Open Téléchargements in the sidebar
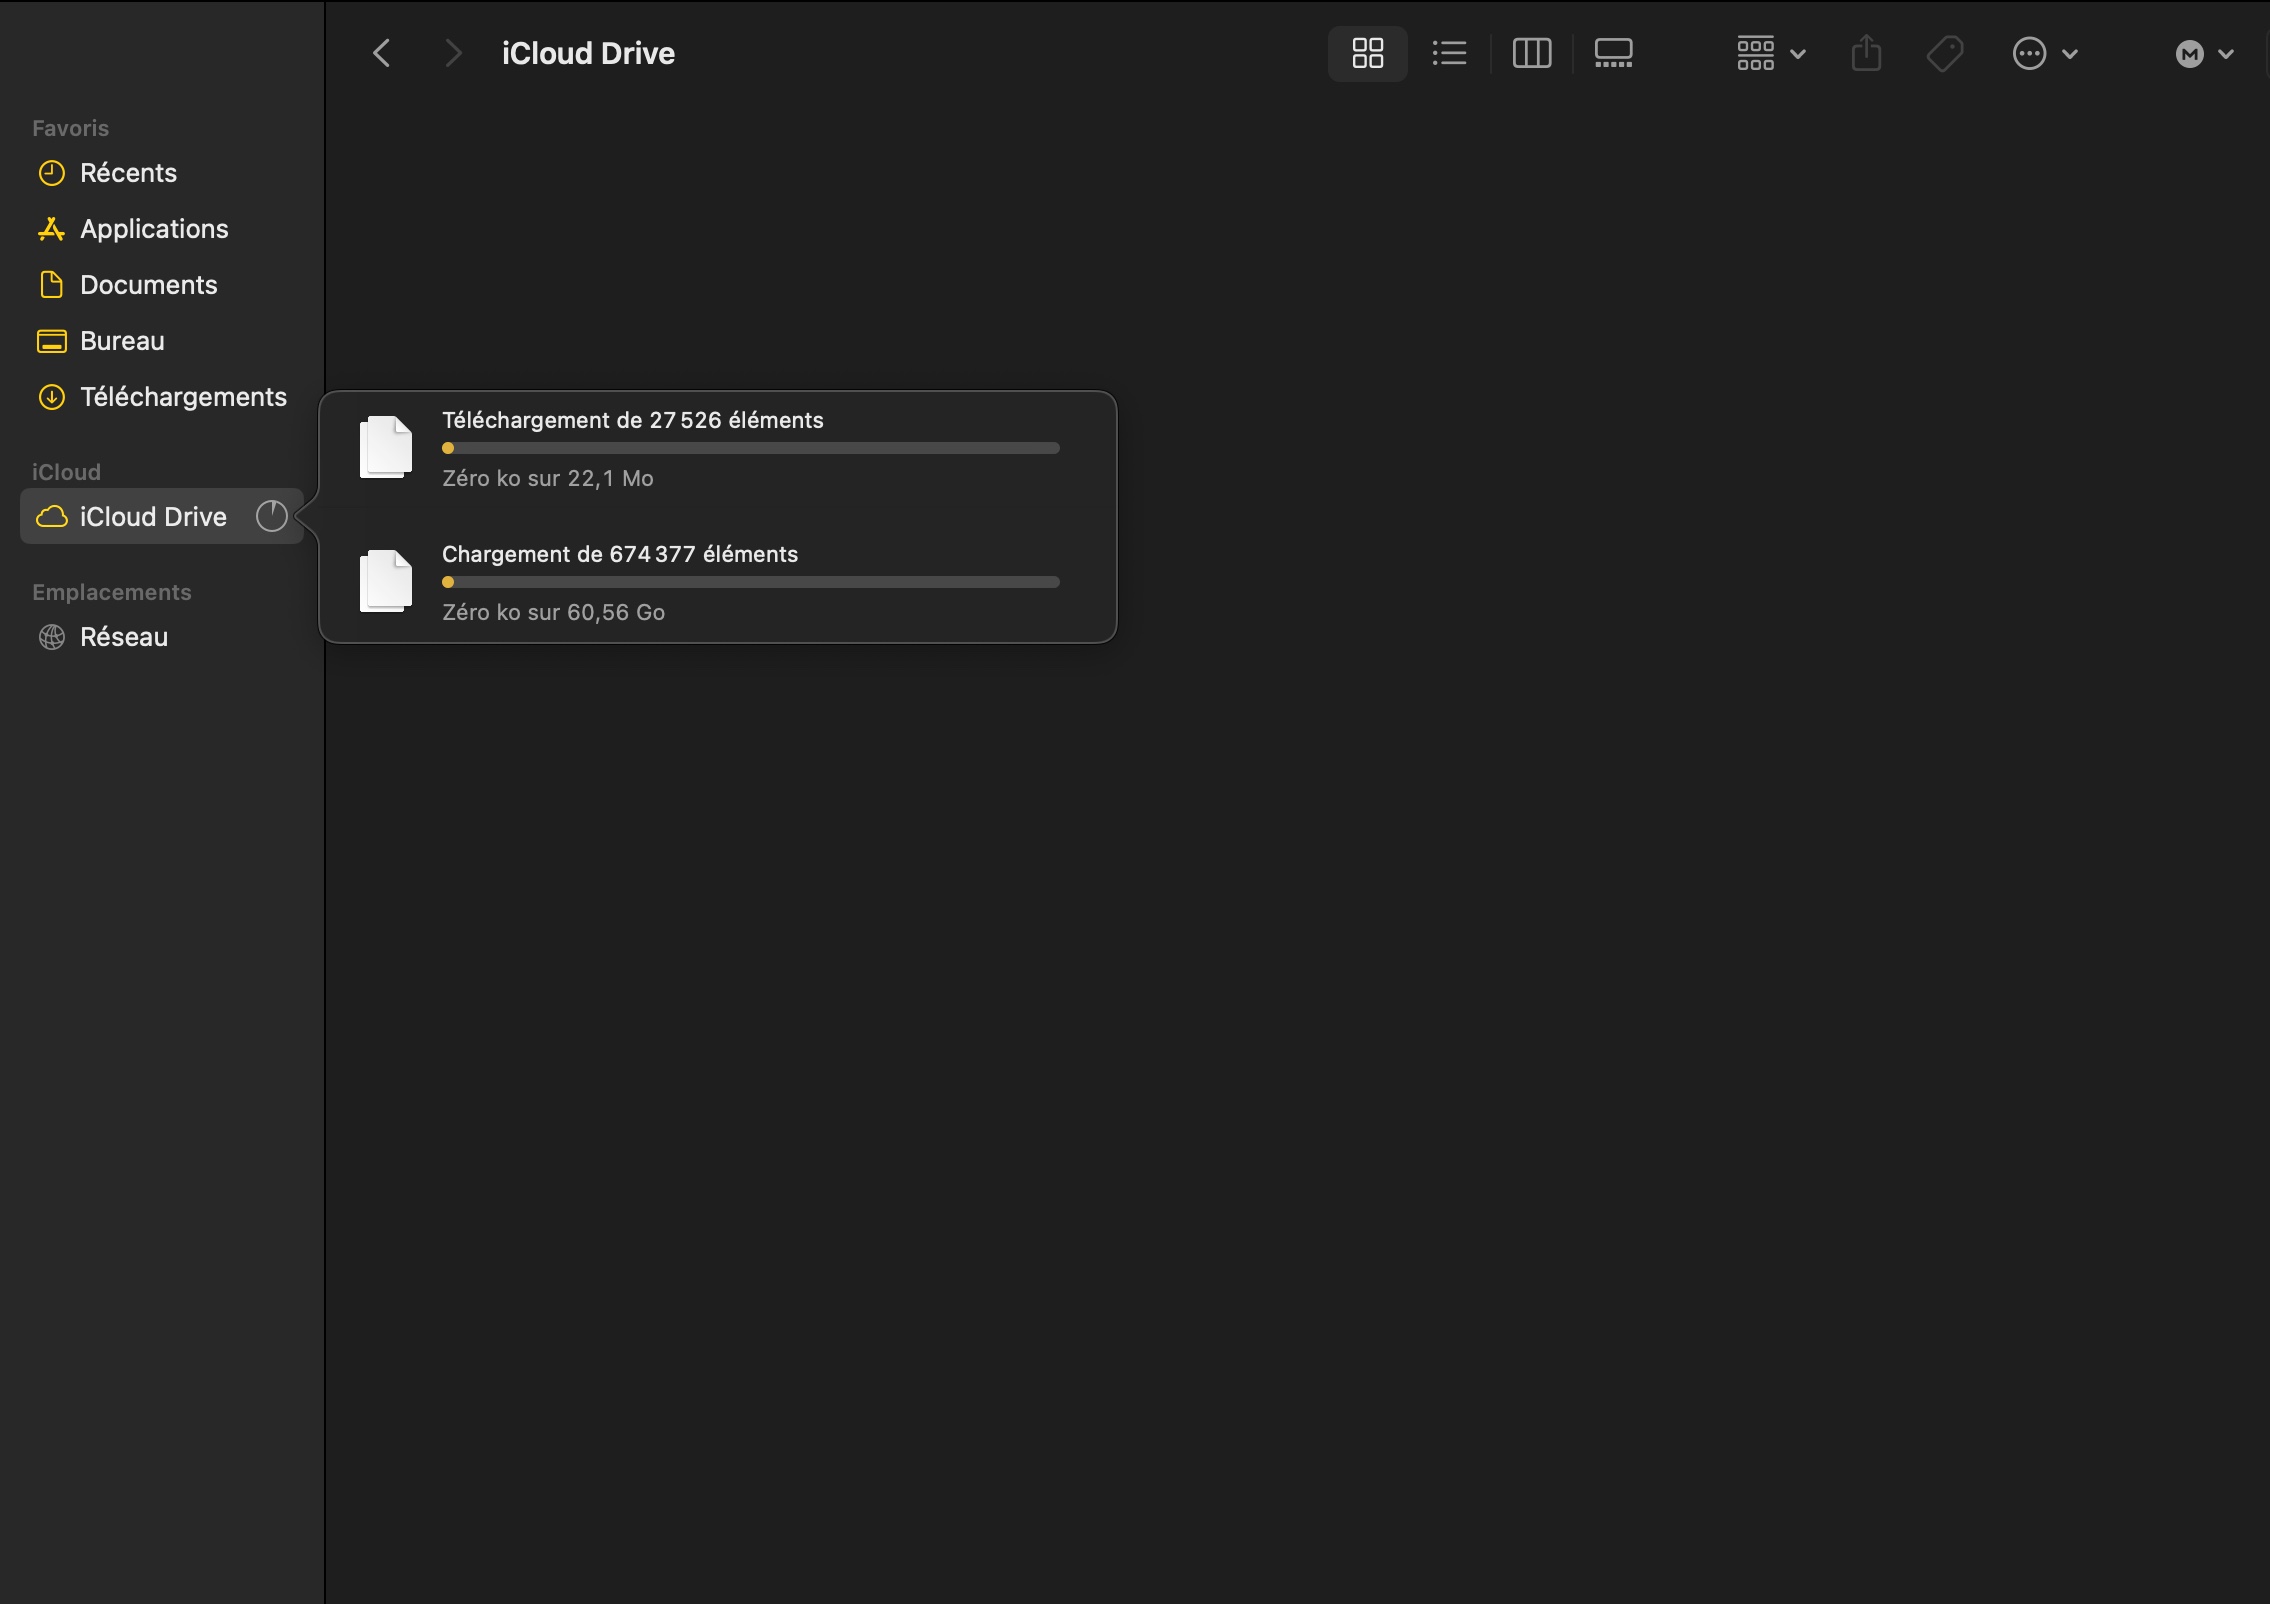Viewport: 2270px width, 1604px height. [x=183, y=397]
